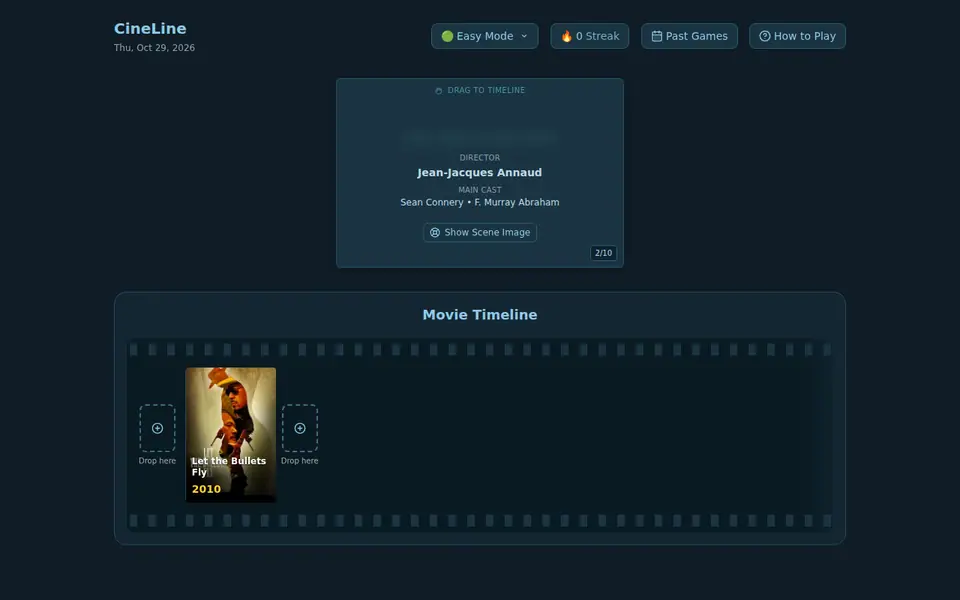
Task: Select drop zone after Let the Bullets Fly
Action: (x=299, y=428)
